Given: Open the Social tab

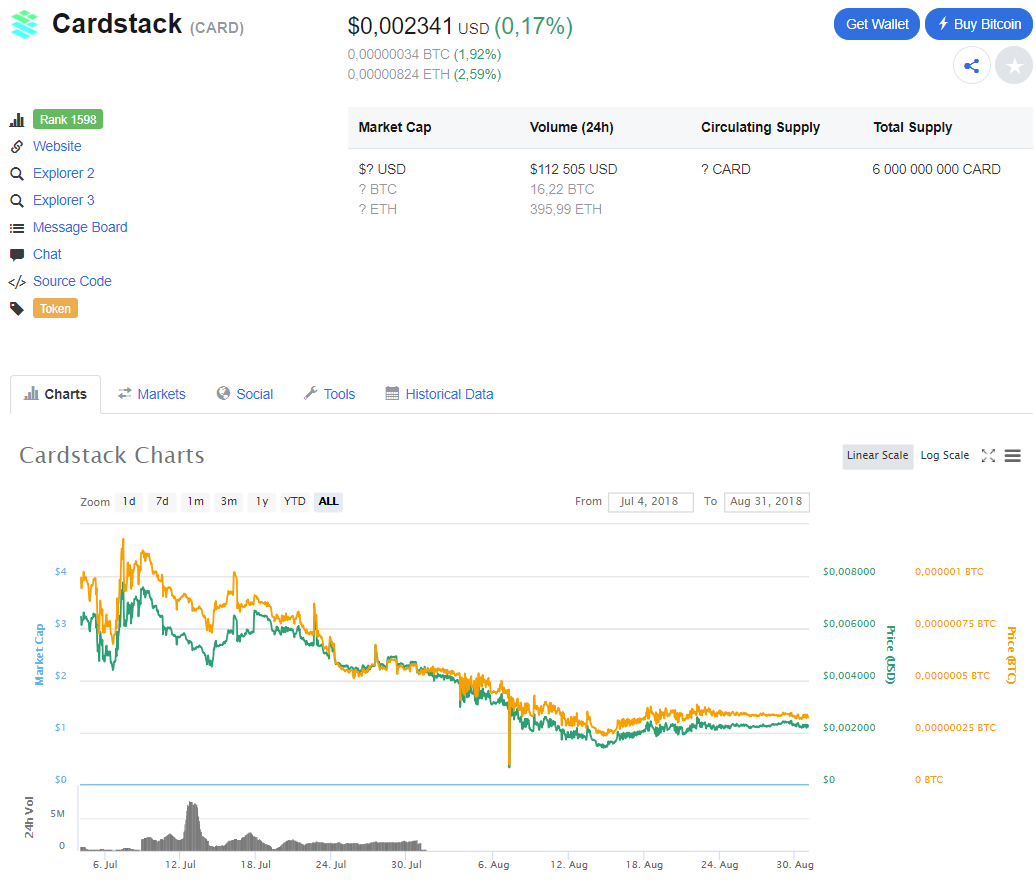Looking at the screenshot, I should 245,394.
